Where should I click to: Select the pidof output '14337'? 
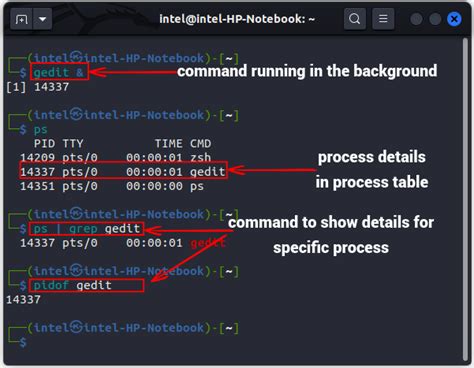click(x=23, y=299)
